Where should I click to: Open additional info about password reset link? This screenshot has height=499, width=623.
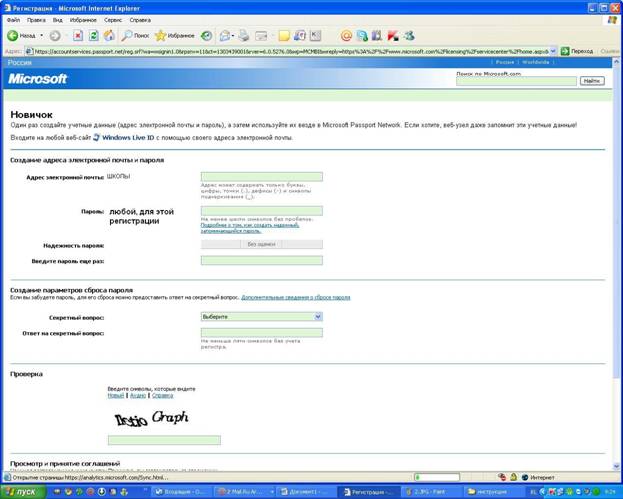(296, 297)
